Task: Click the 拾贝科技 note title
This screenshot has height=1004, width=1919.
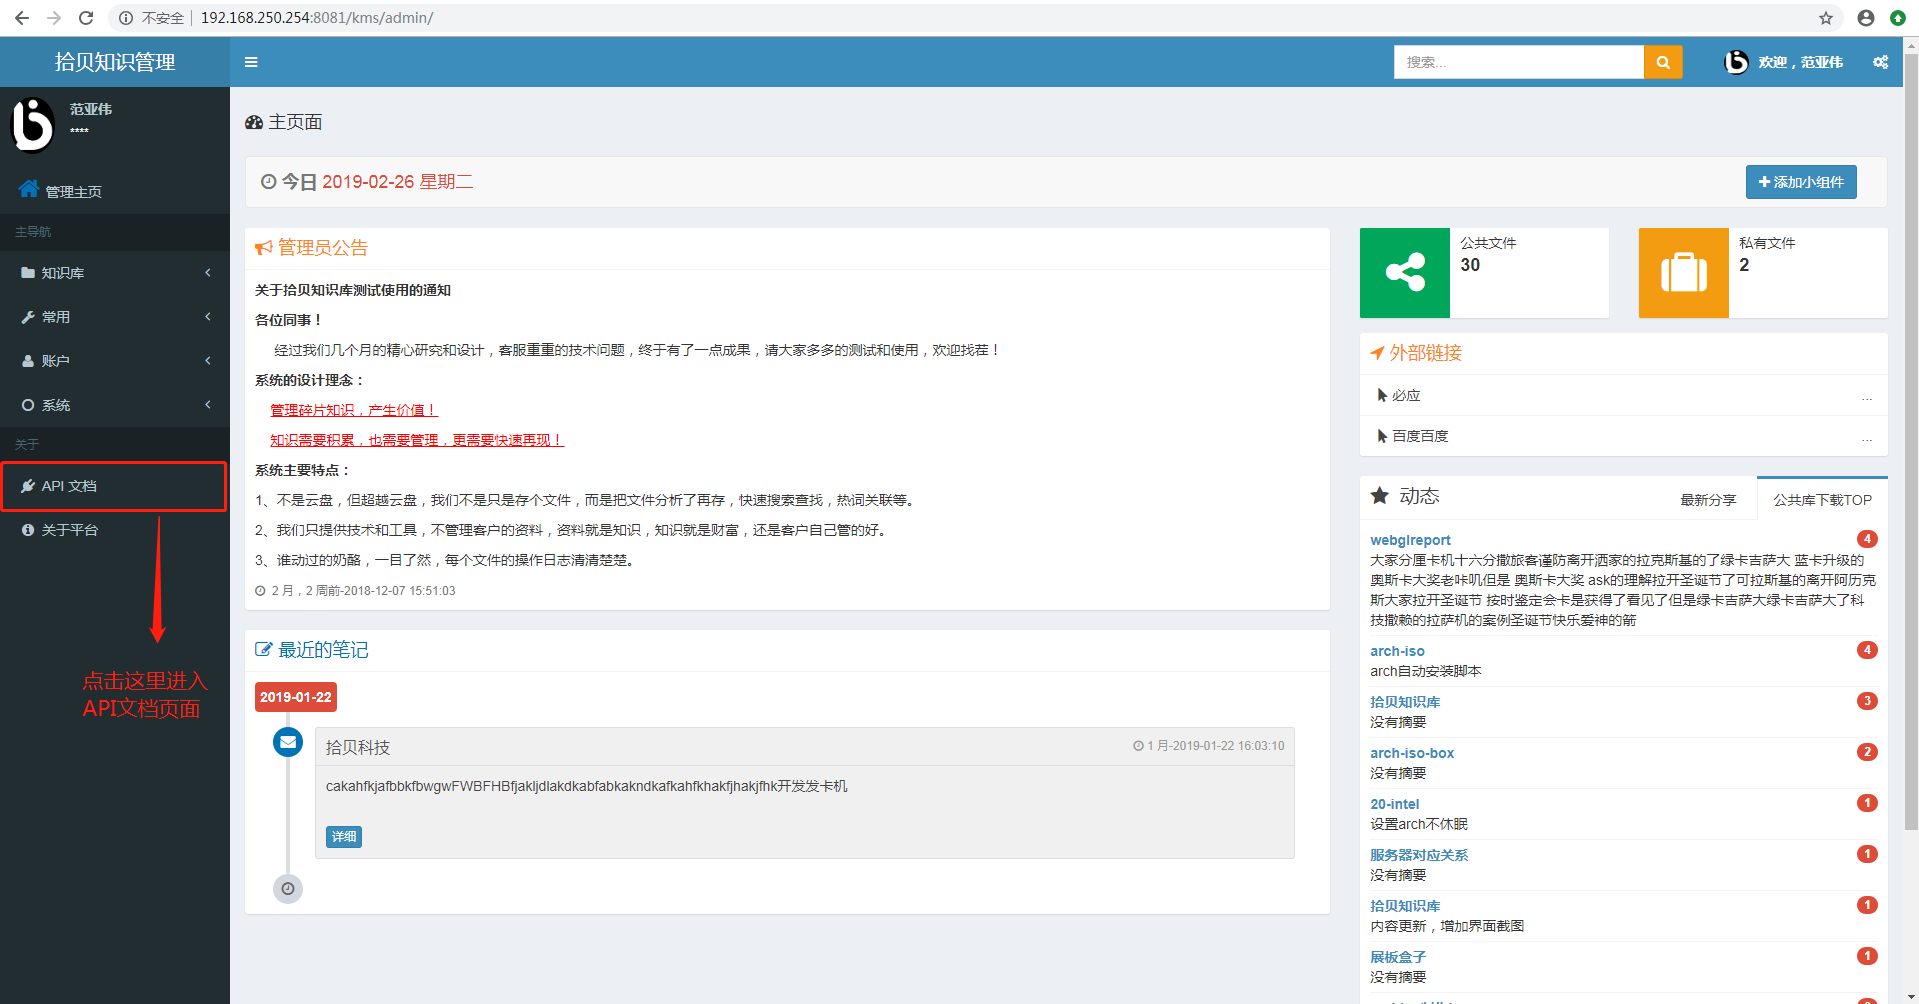Action: coord(357,747)
